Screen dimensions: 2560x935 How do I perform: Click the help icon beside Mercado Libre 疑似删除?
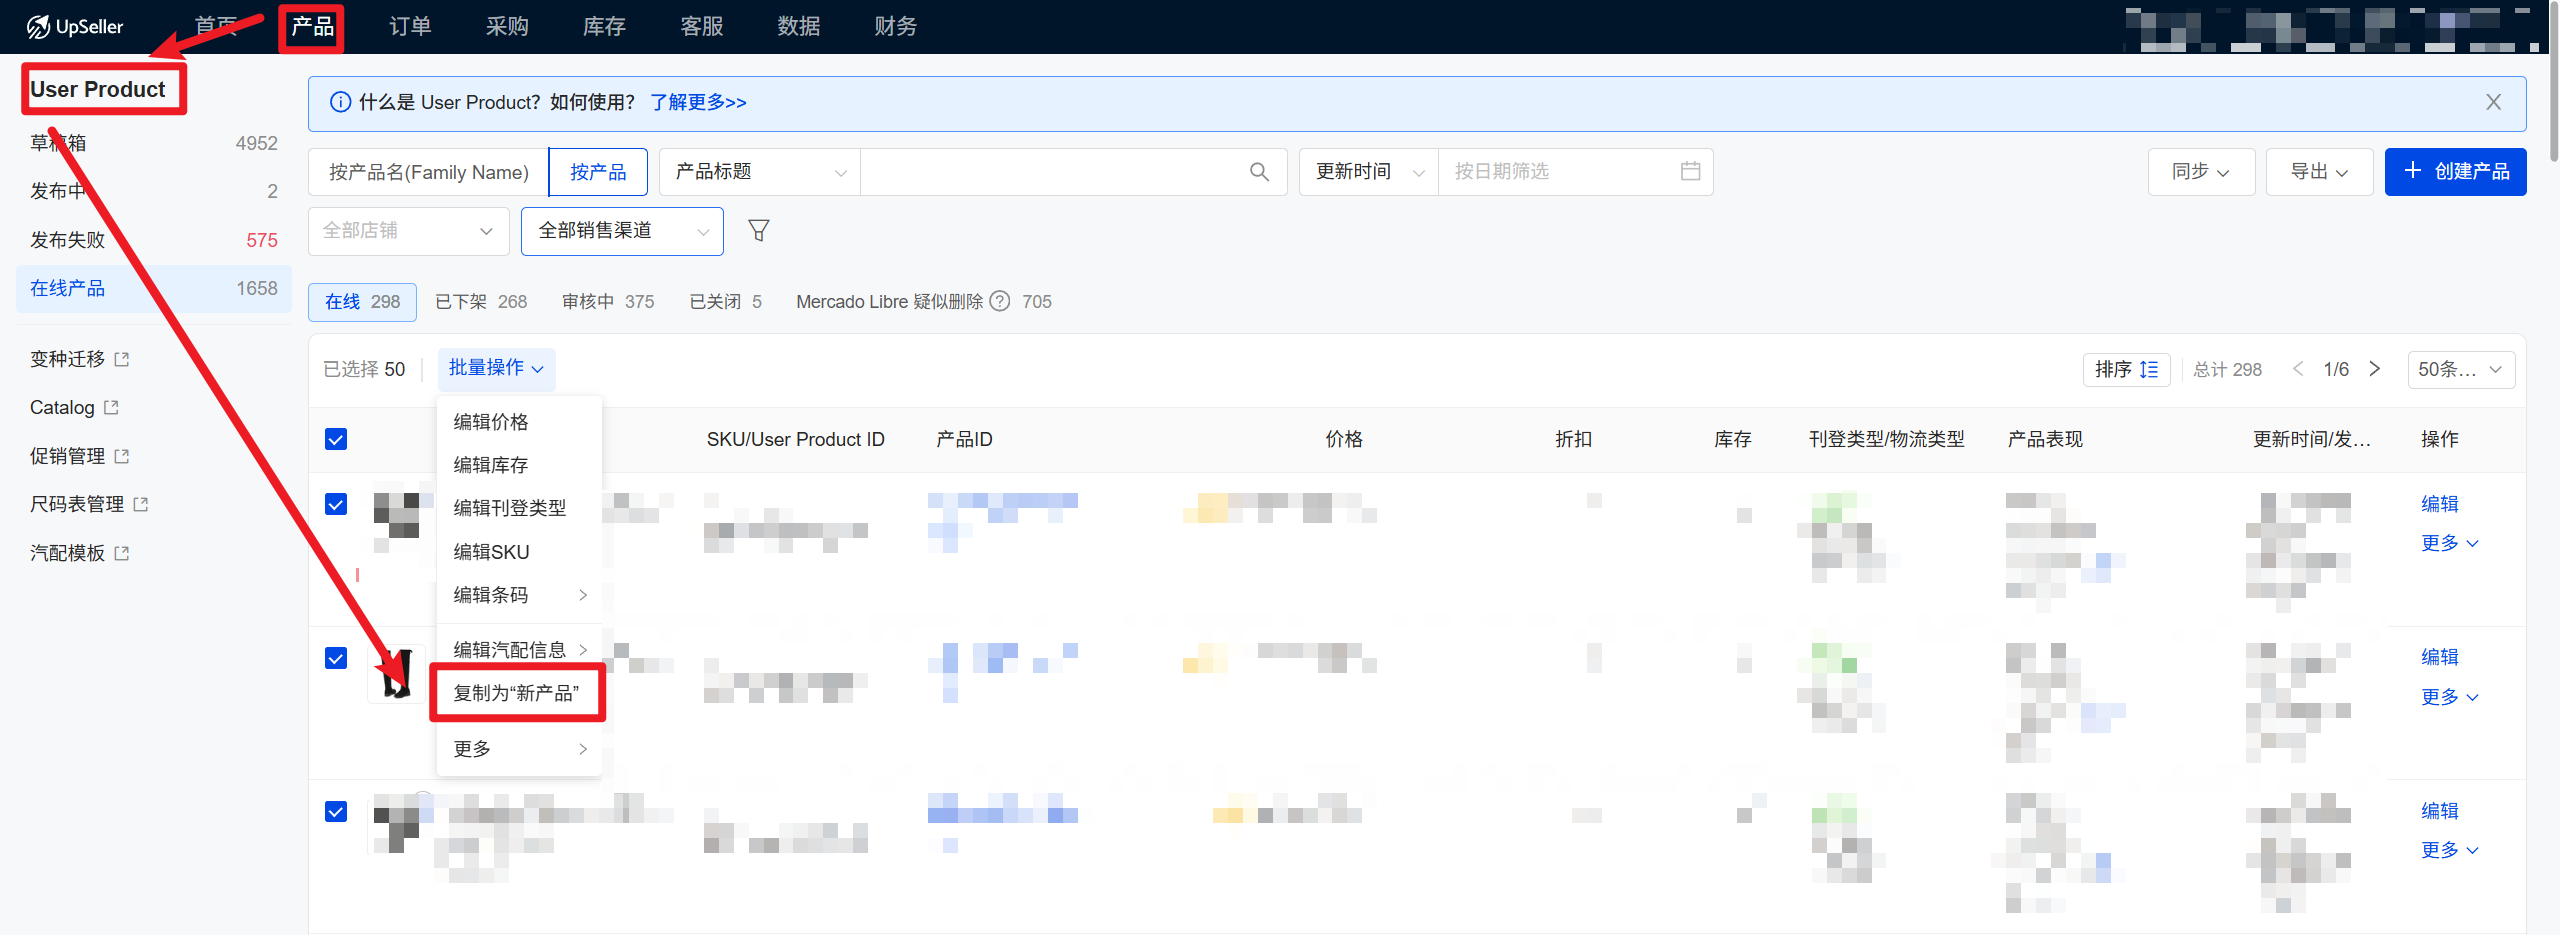pos(999,302)
